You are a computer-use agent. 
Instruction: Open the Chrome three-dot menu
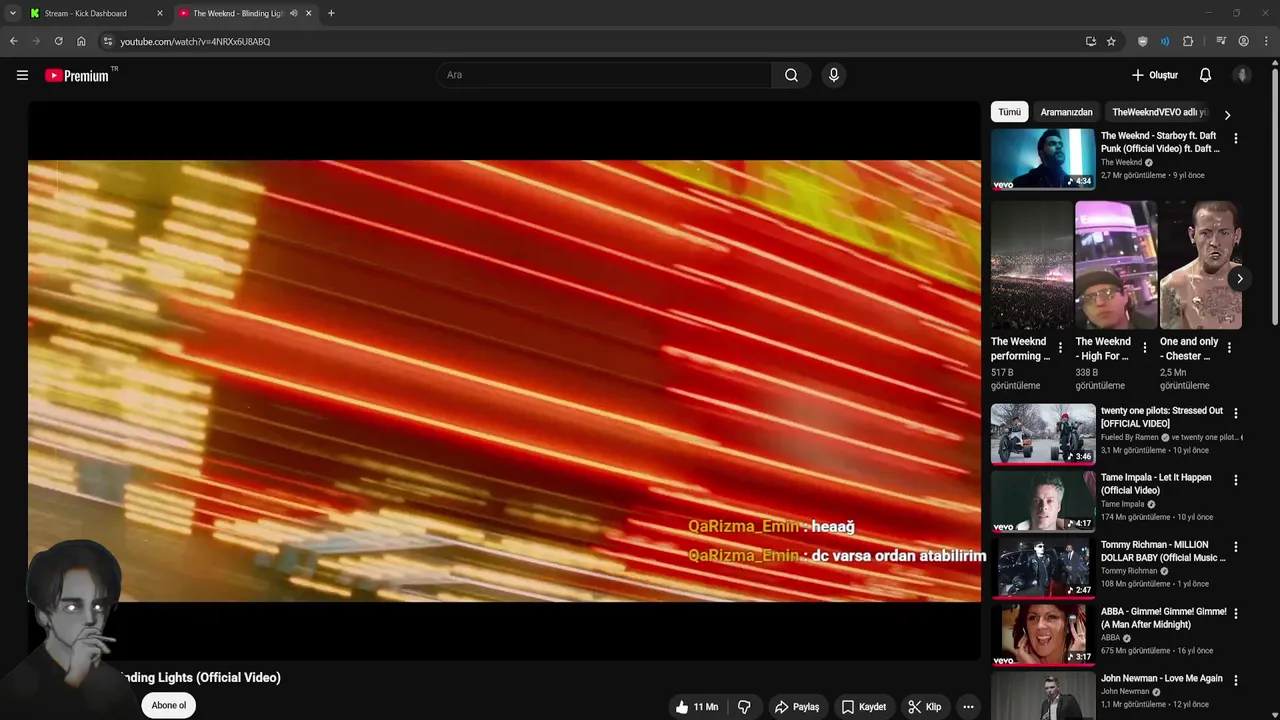(1266, 41)
